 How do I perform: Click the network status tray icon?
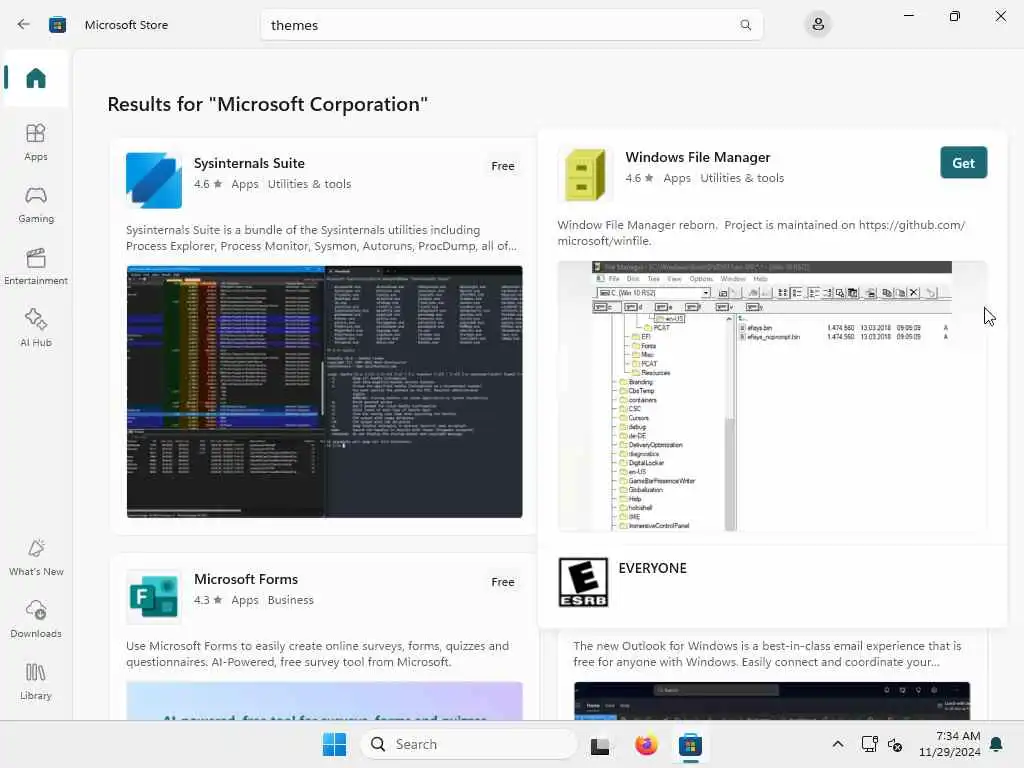[869, 744]
